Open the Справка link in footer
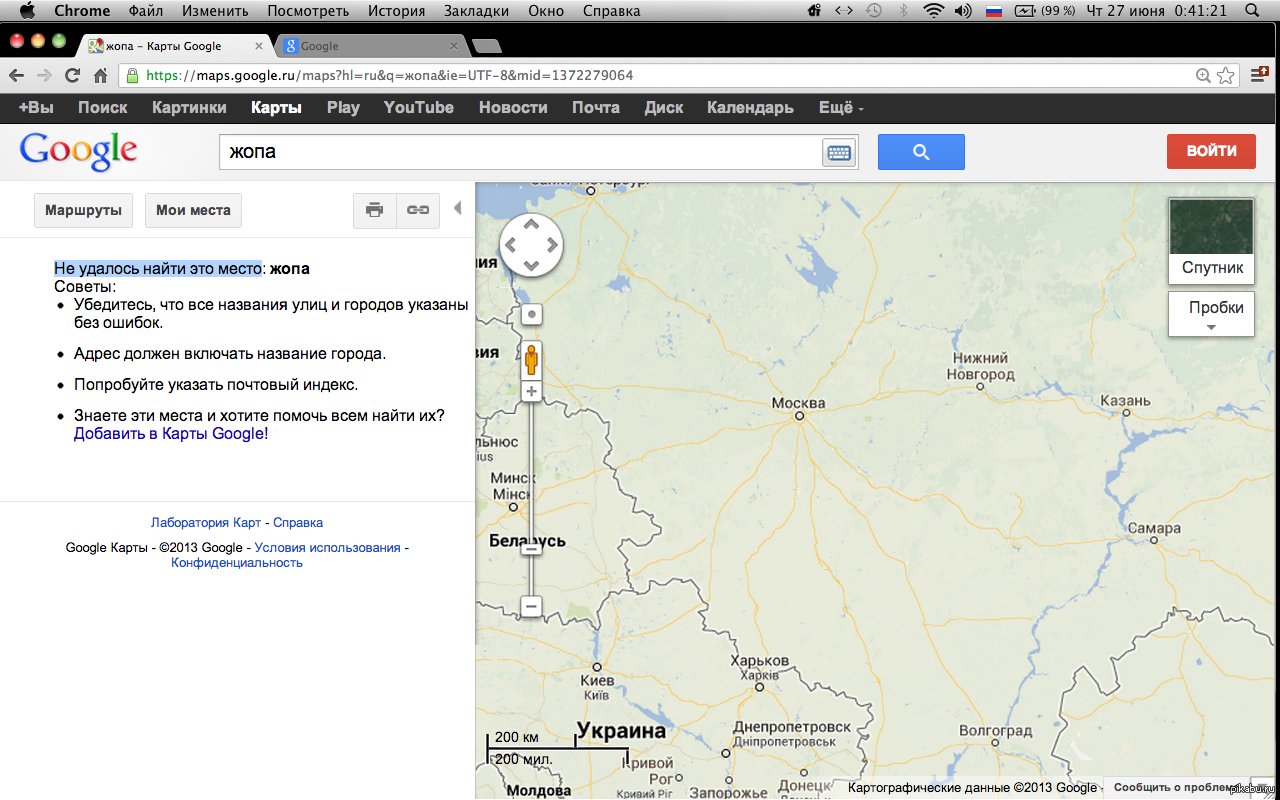This screenshot has width=1280, height=800. (298, 523)
